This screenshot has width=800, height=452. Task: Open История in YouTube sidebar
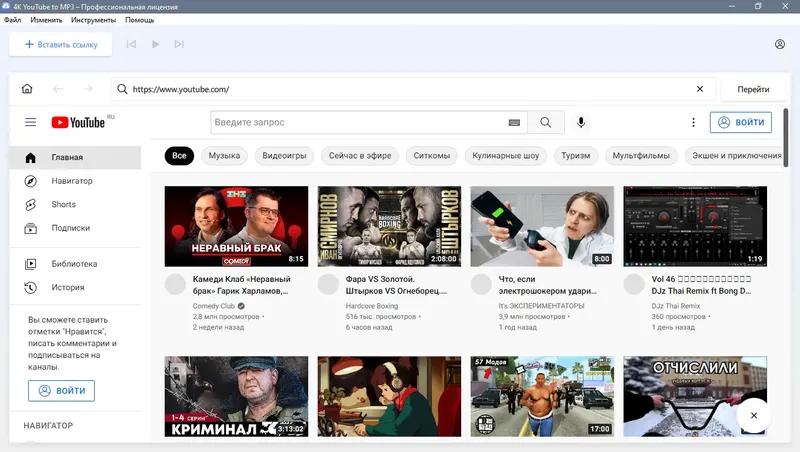(75, 287)
